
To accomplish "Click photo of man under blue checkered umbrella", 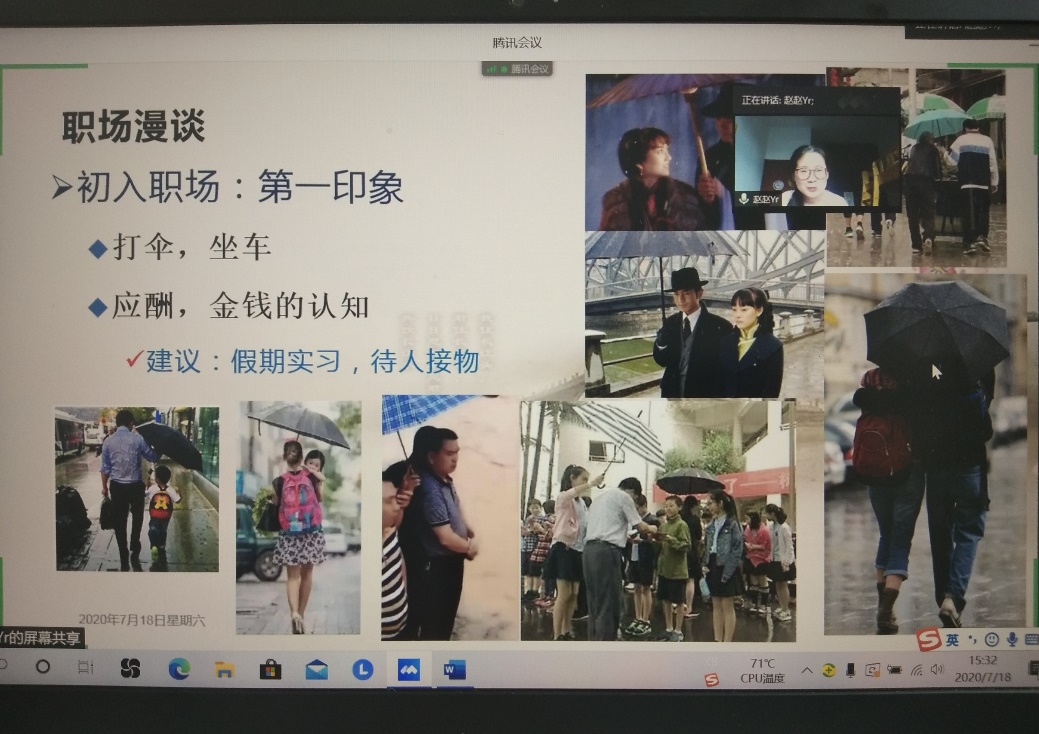I will pos(450,518).
